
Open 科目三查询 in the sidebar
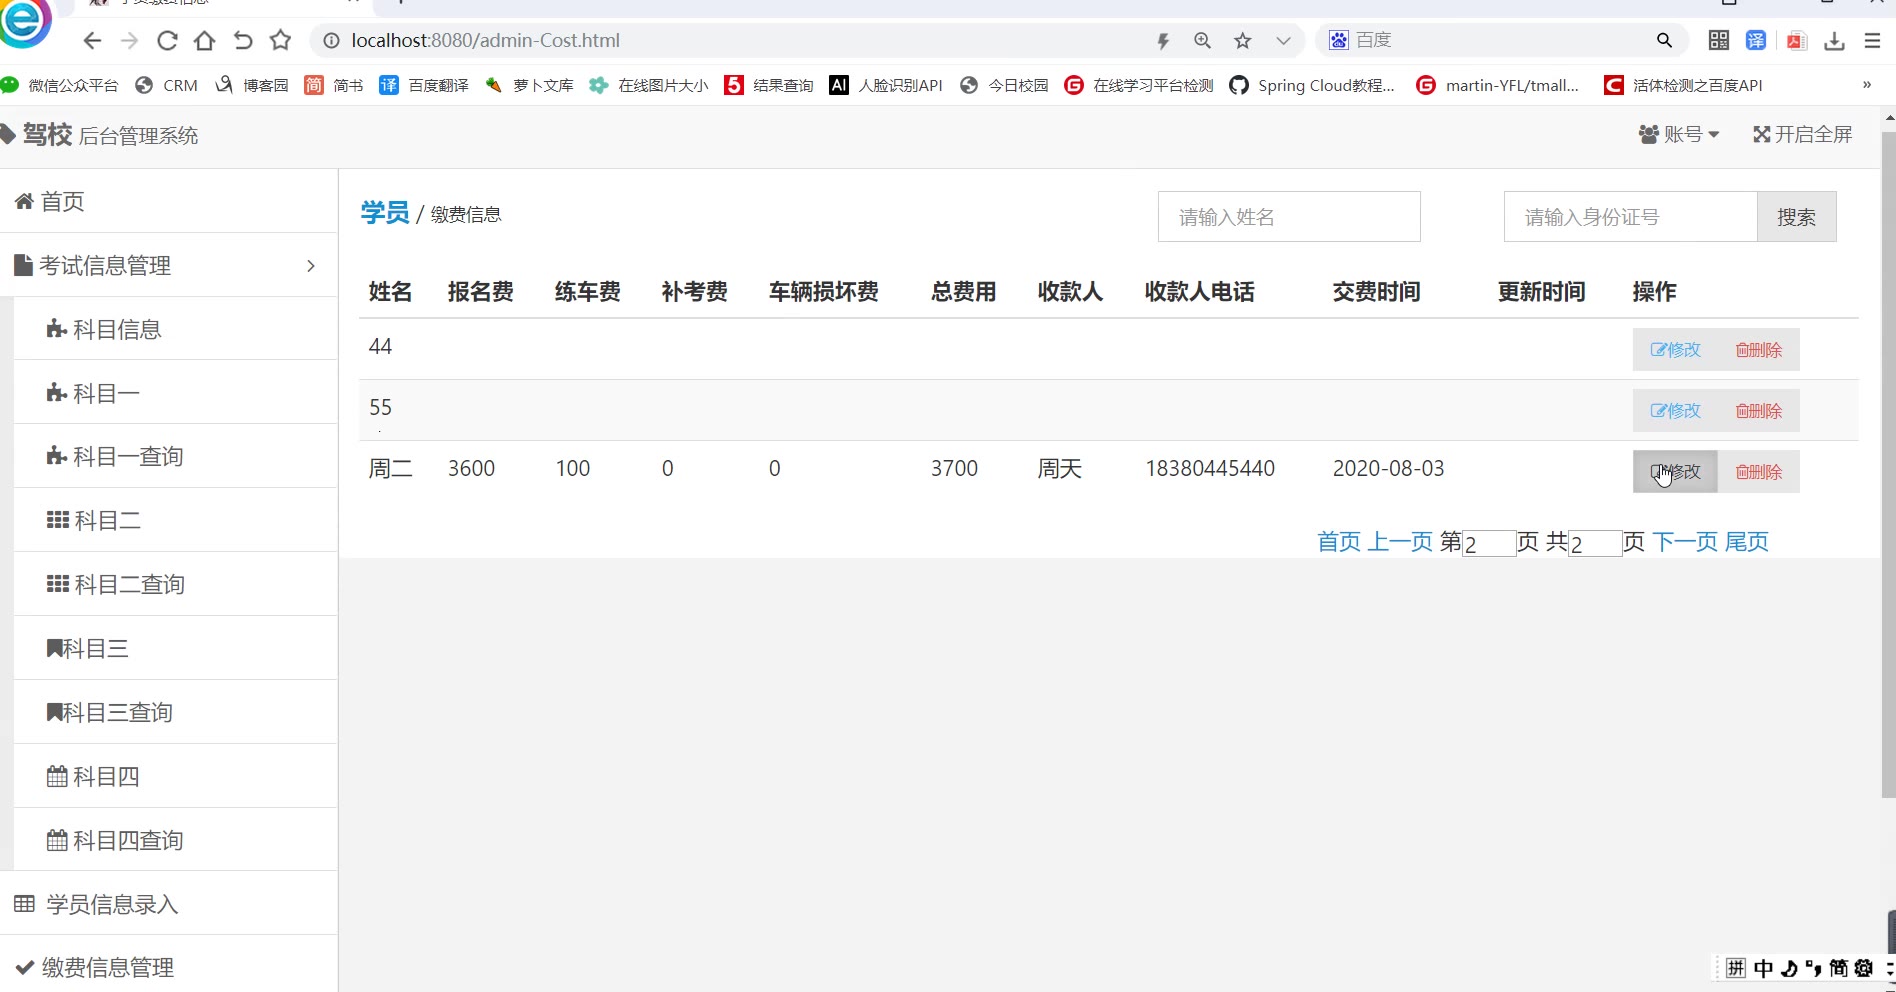coord(175,712)
